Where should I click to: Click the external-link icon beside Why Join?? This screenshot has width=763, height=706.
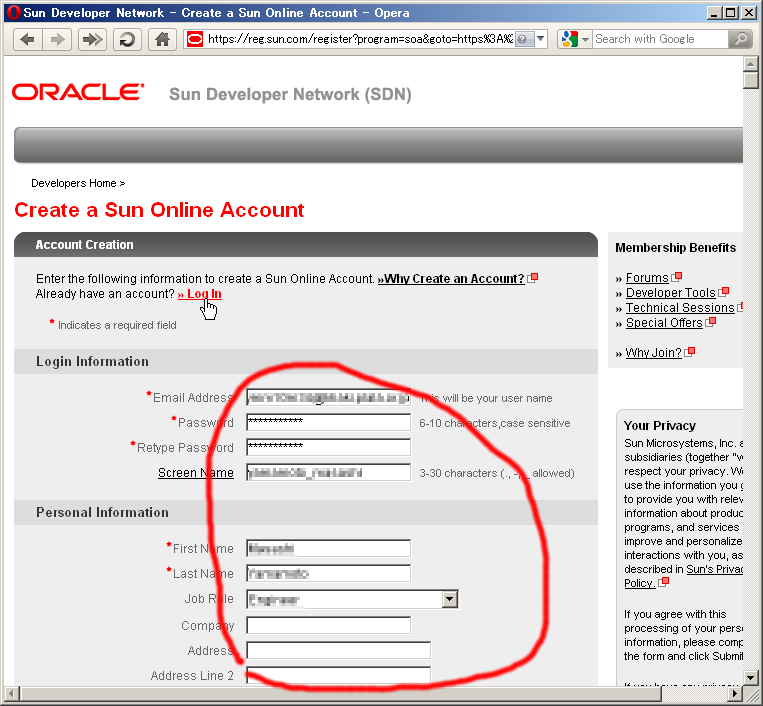point(690,352)
